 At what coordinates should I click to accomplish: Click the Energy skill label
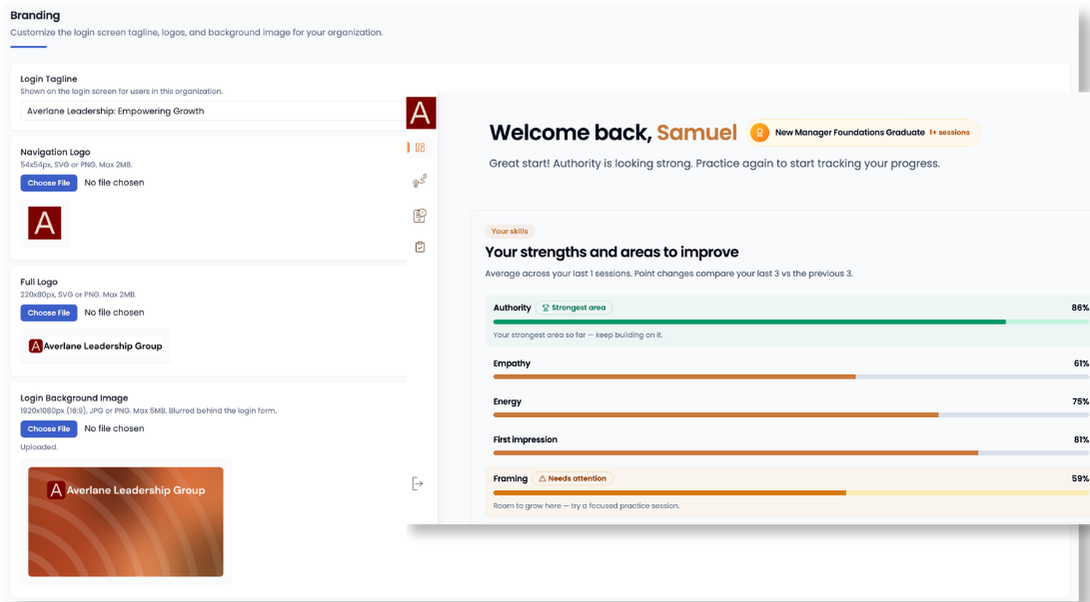tap(507, 402)
